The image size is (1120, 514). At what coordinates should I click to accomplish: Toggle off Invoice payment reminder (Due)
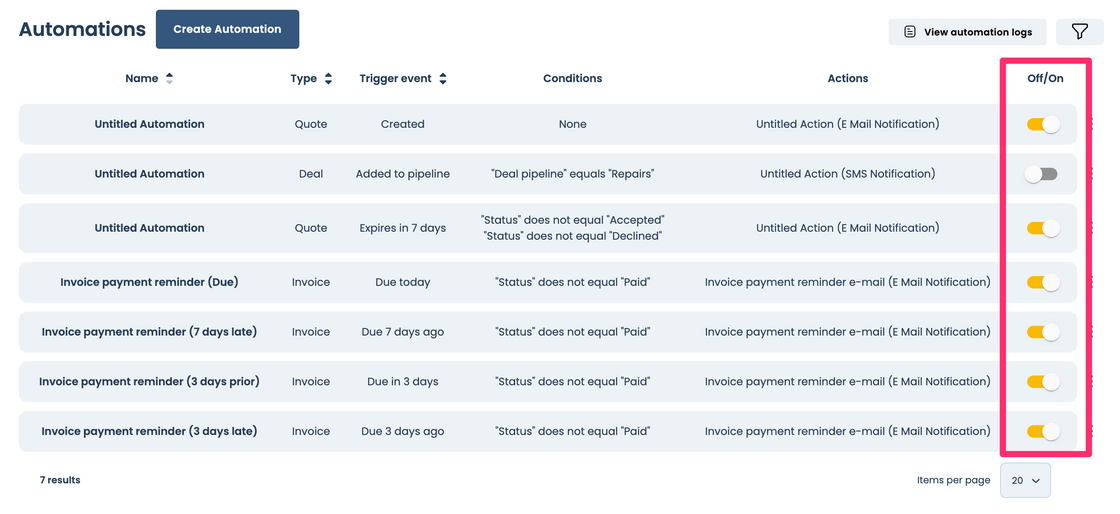(1042, 282)
